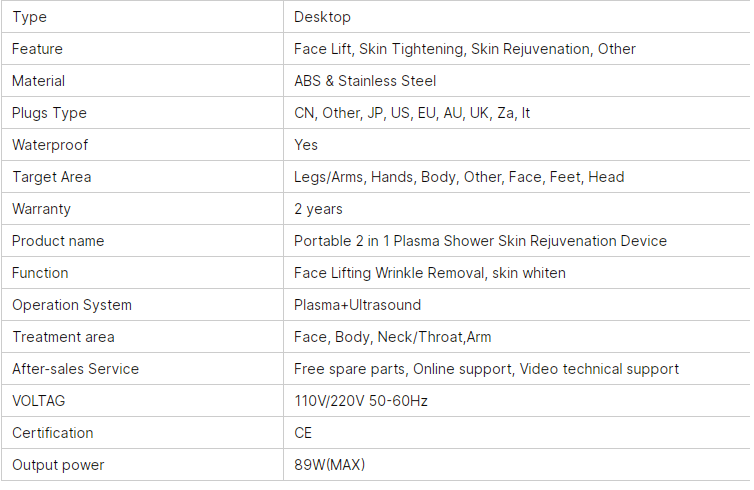The image size is (754, 490).
Task: Click the "CE" certification value
Action: [x=303, y=433]
